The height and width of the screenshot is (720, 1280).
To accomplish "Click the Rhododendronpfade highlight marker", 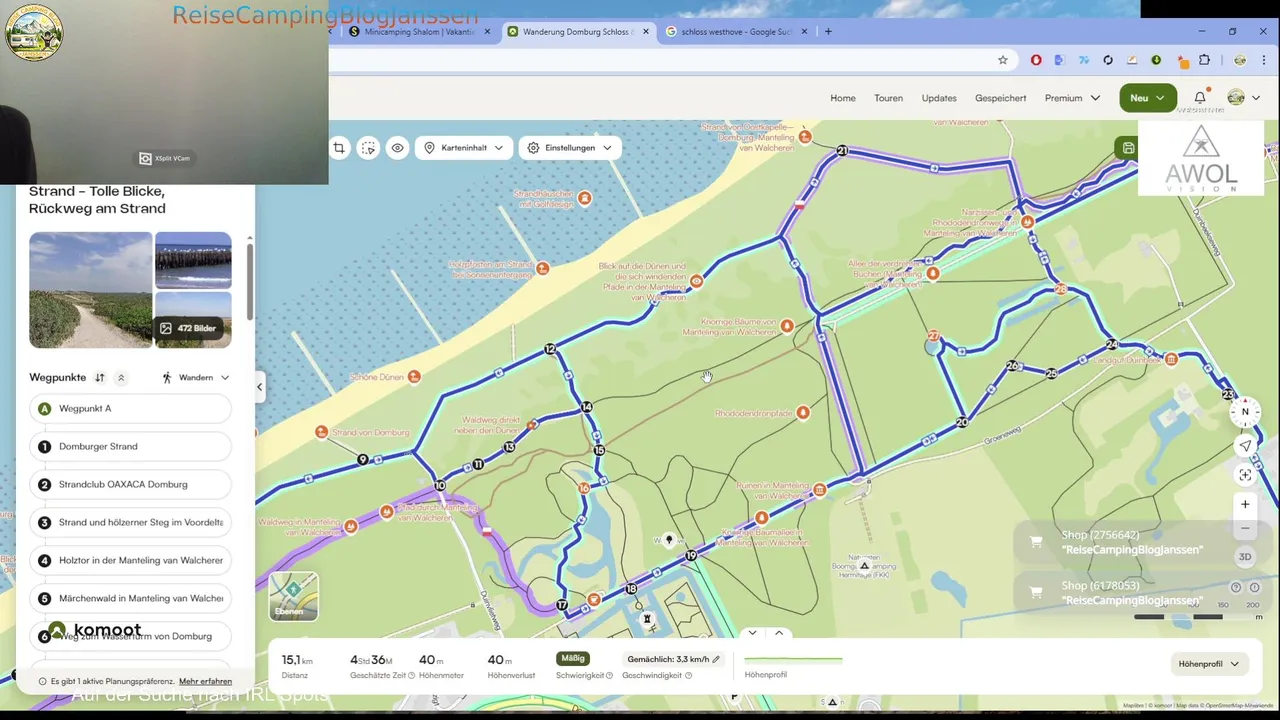I will pos(803,412).
